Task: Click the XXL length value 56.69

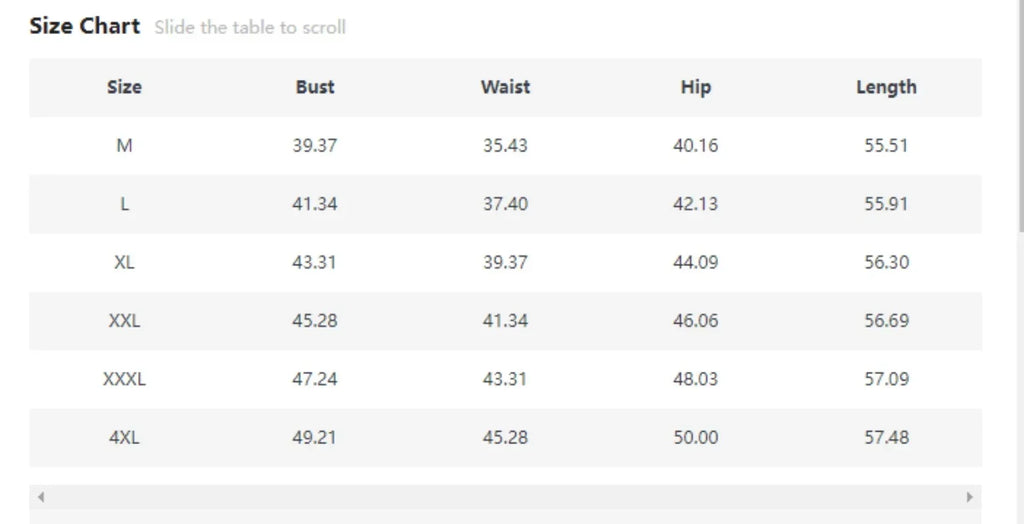Action: coord(886,321)
